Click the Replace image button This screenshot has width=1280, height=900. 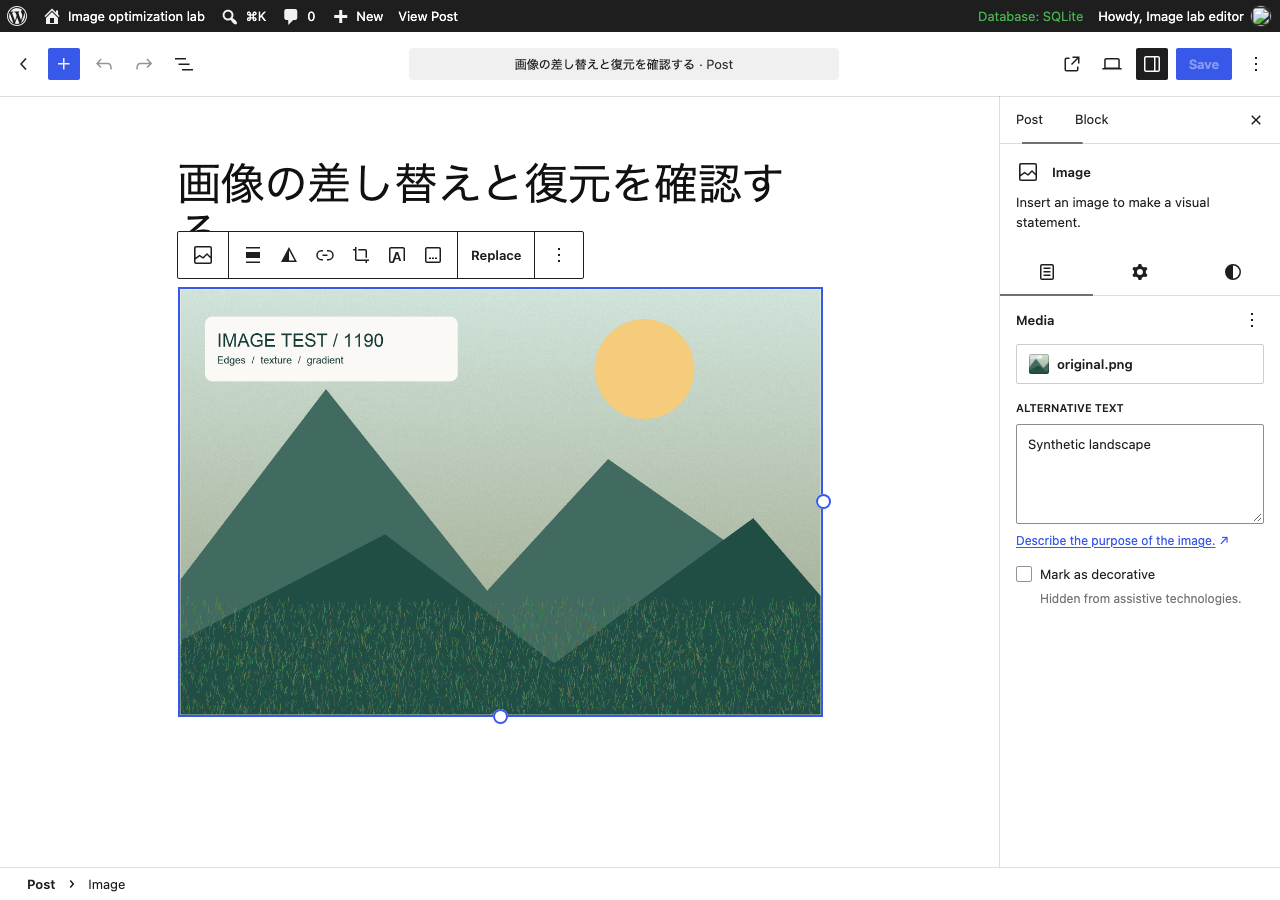(x=496, y=255)
